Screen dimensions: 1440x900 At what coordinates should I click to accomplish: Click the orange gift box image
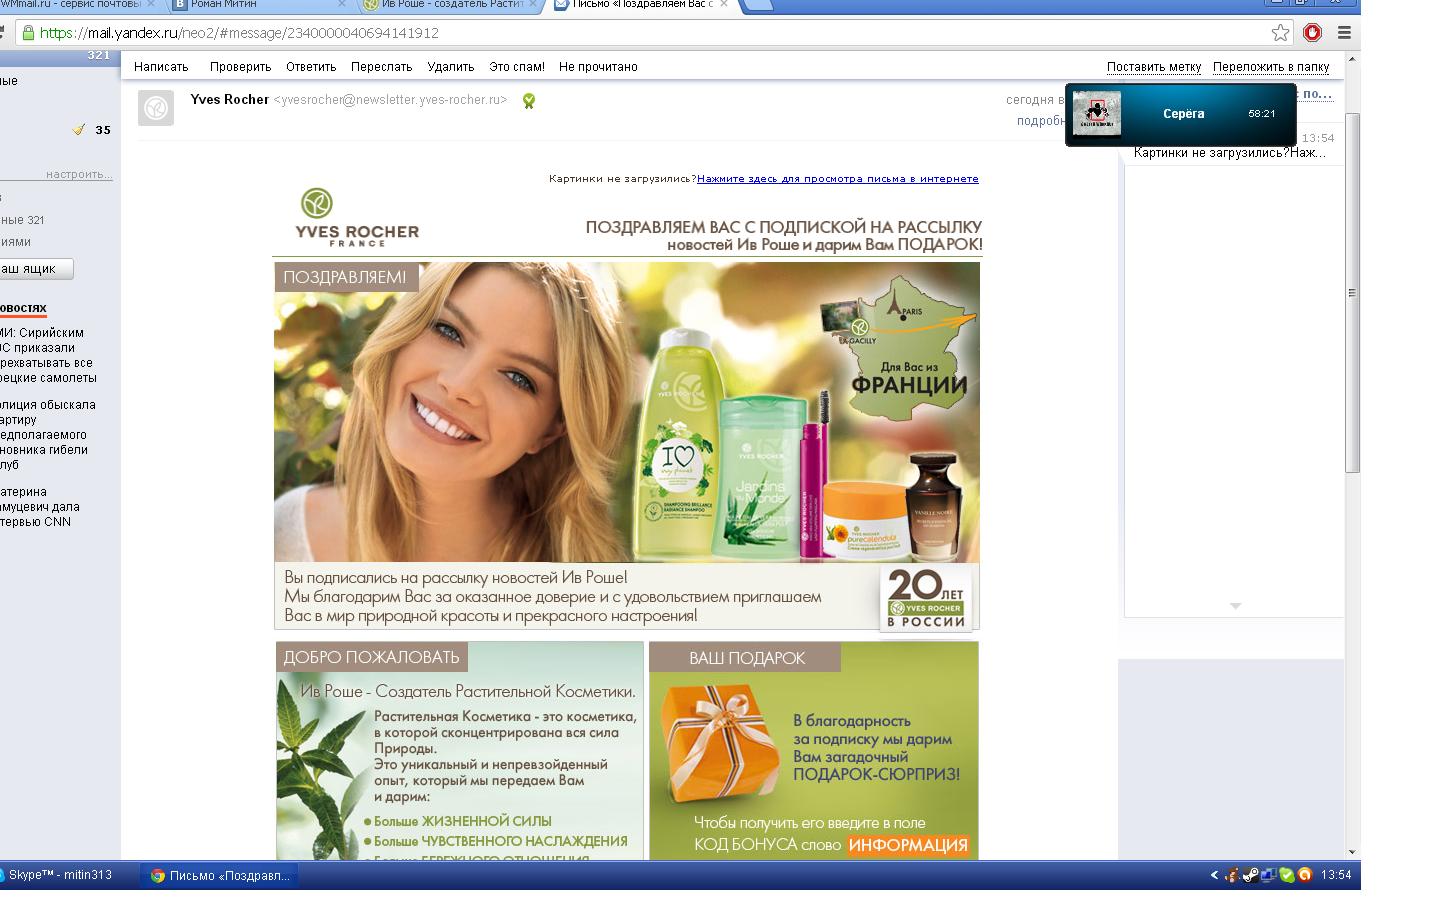(720, 742)
